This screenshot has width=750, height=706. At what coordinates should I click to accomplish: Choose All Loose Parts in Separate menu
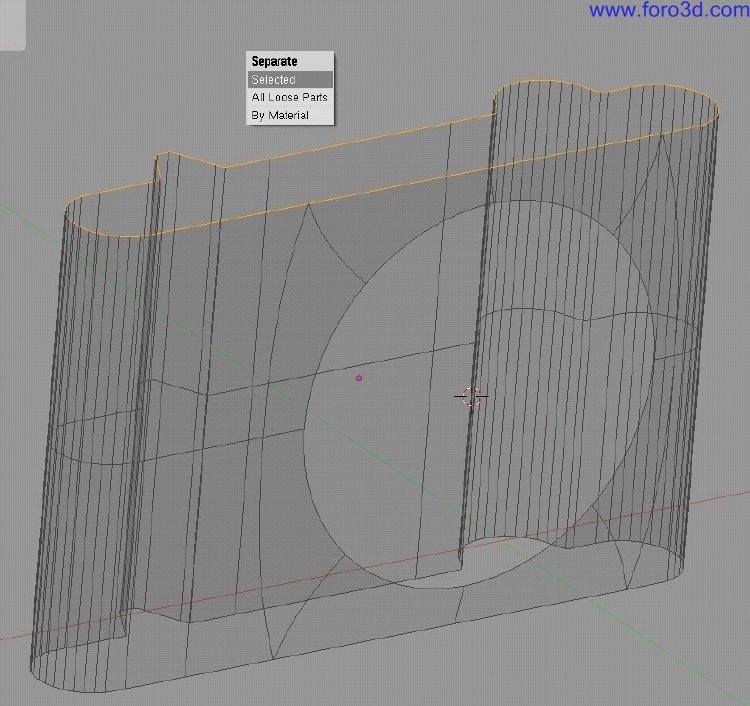click(290, 97)
